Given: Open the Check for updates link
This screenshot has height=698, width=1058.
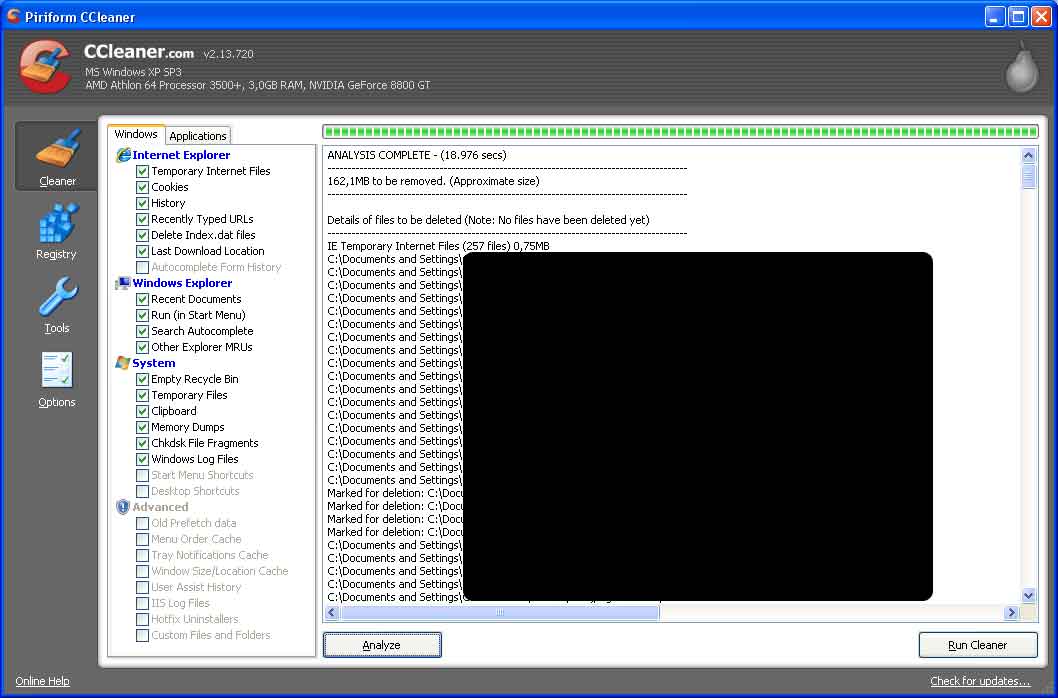Looking at the screenshot, I should pyautogui.click(x=979, y=682).
